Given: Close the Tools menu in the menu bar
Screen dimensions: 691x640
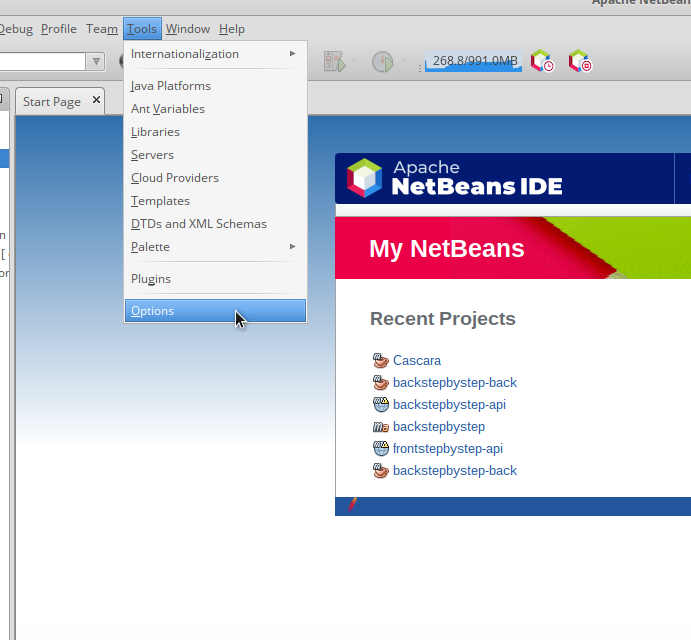Looking at the screenshot, I should click(x=142, y=29).
